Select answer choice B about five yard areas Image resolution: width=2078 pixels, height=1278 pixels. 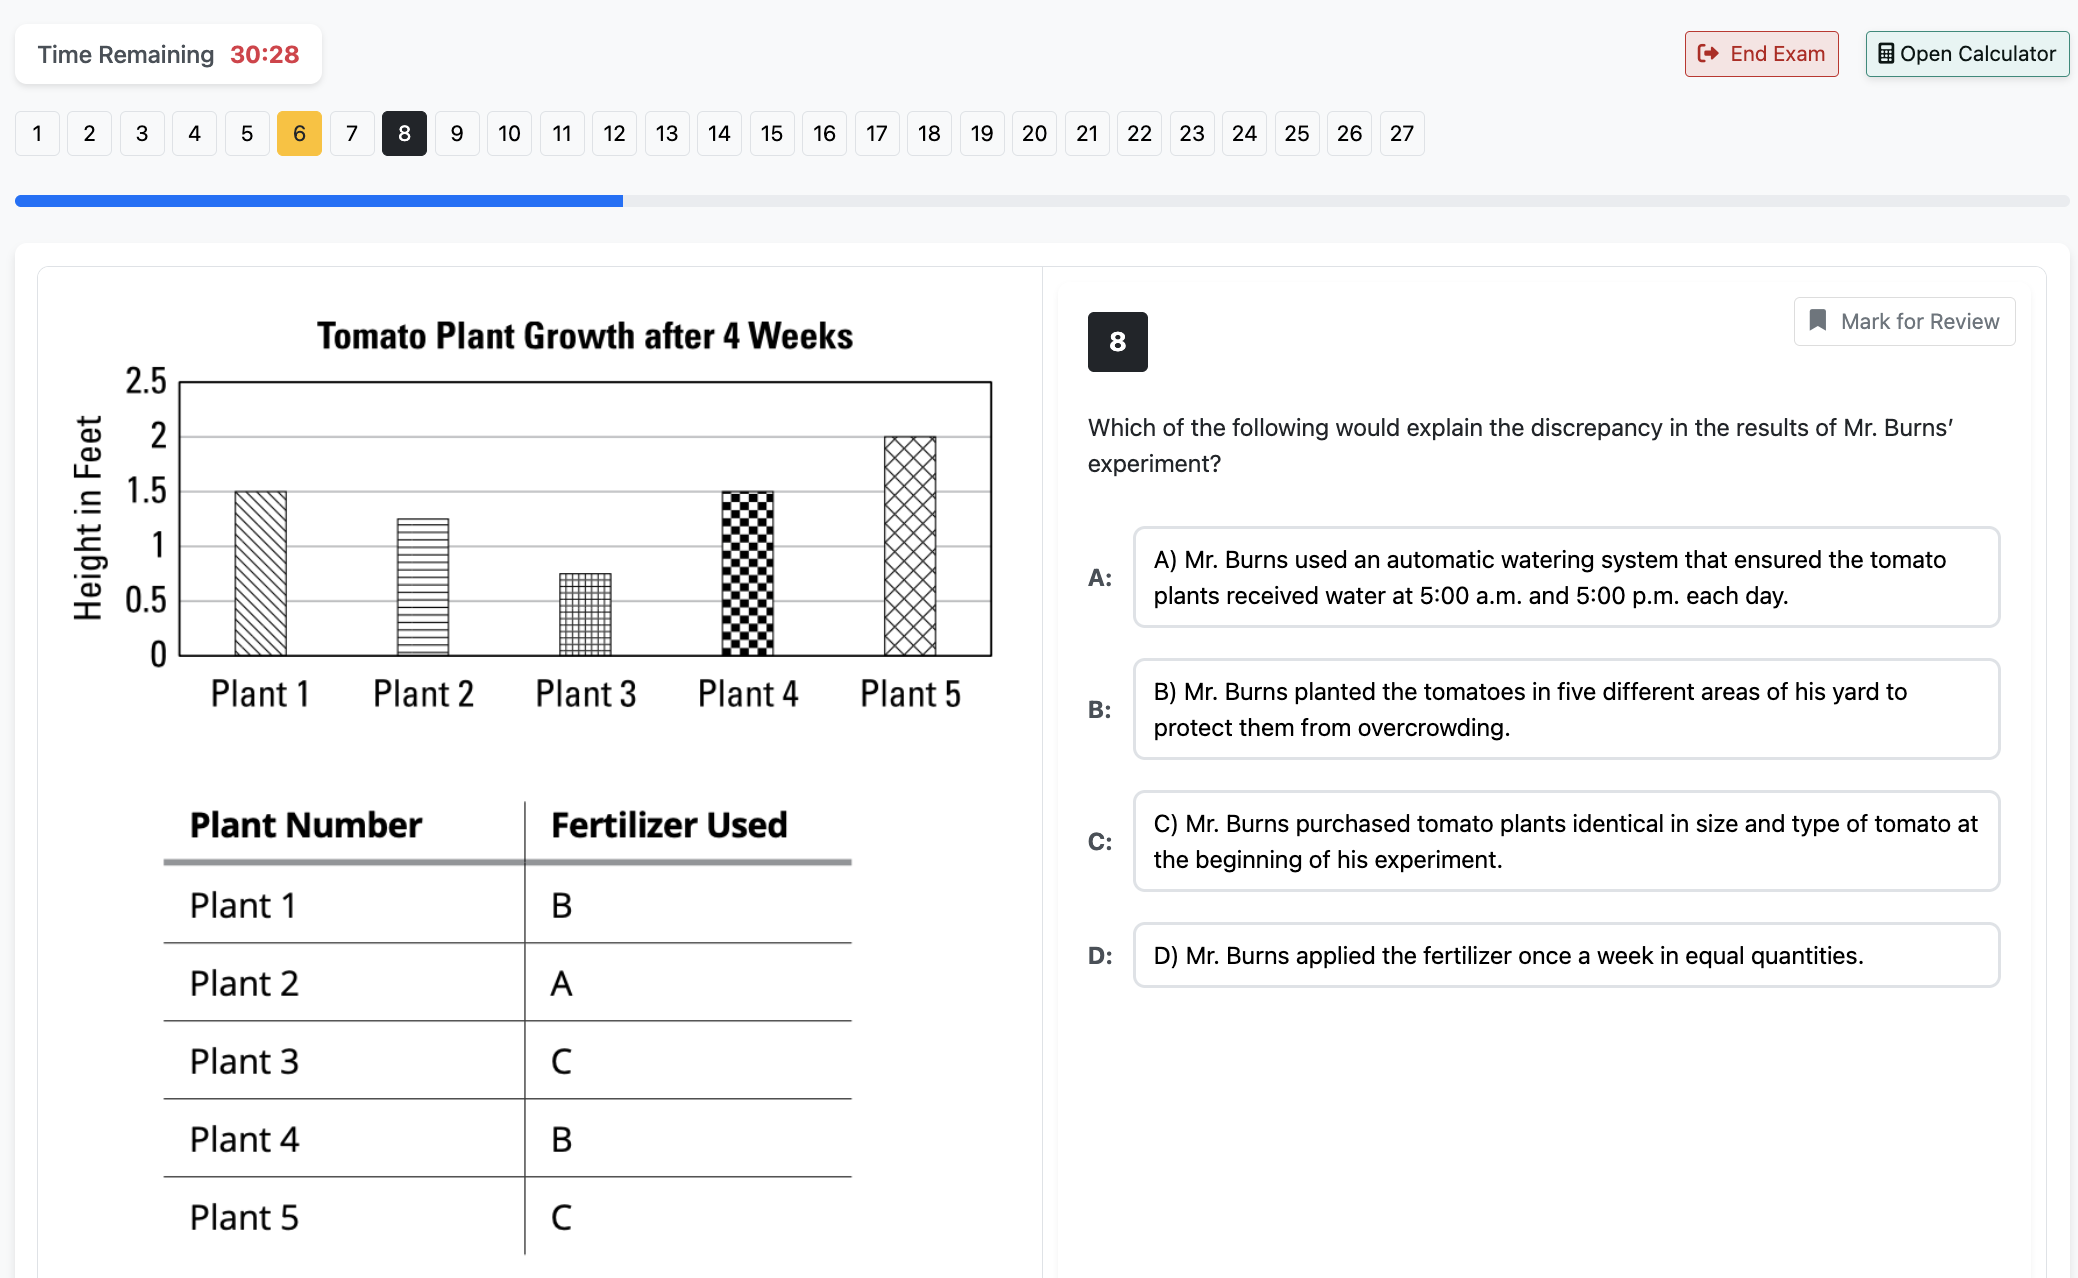coord(1565,709)
